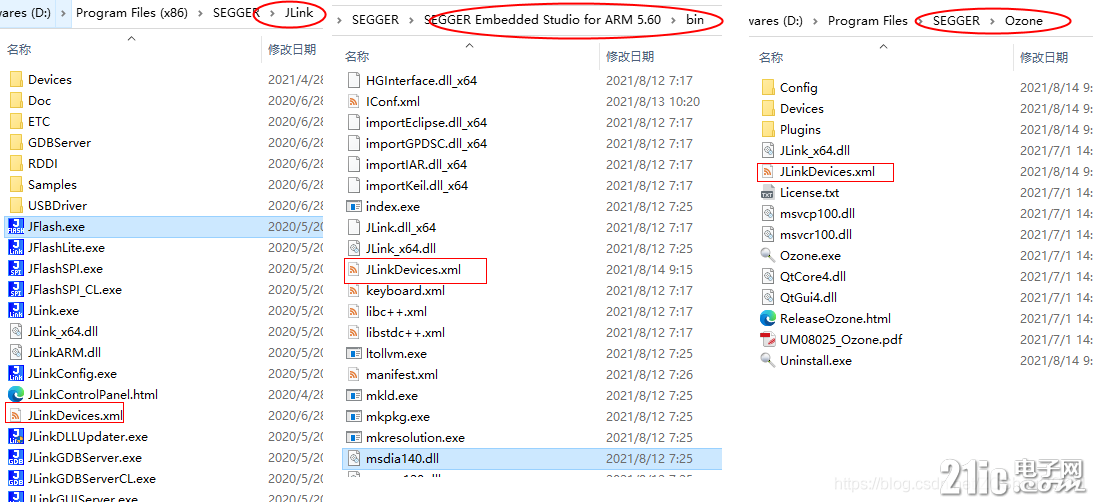Select importKeil.dll_x64 file

tap(417, 185)
